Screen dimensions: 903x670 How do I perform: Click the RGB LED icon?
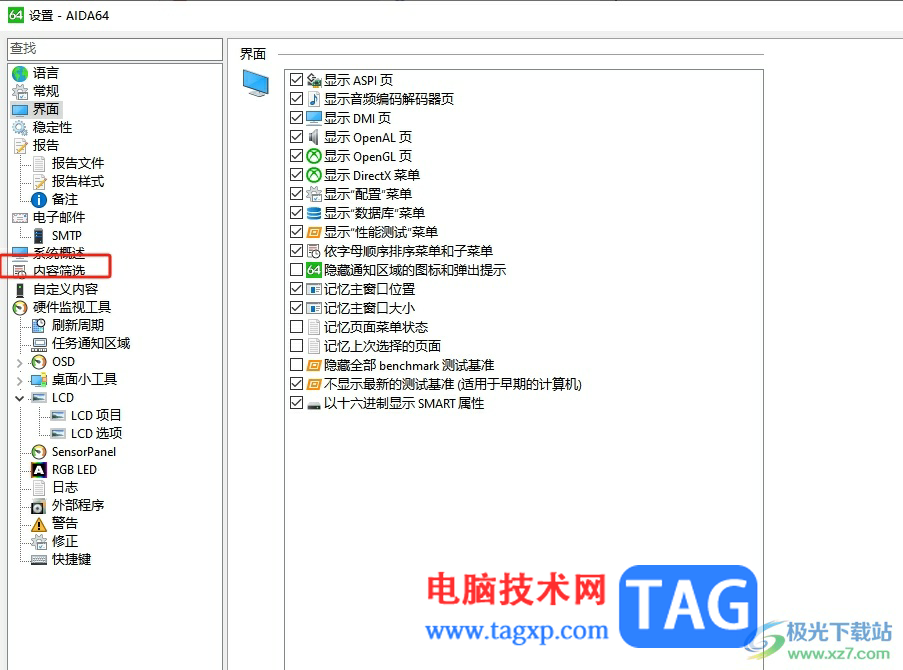pos(39,470)
